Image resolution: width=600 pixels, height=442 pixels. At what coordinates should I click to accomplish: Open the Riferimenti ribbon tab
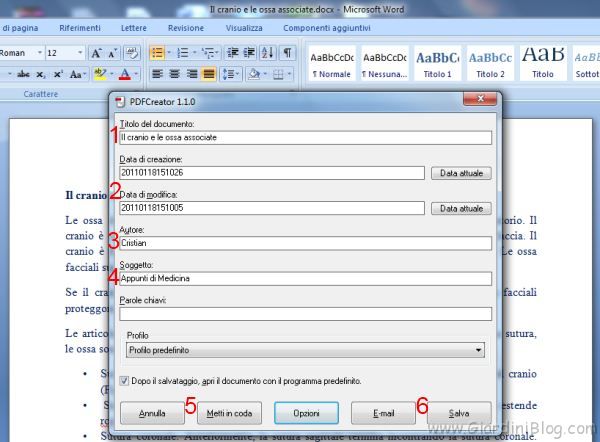pos(80,28)
